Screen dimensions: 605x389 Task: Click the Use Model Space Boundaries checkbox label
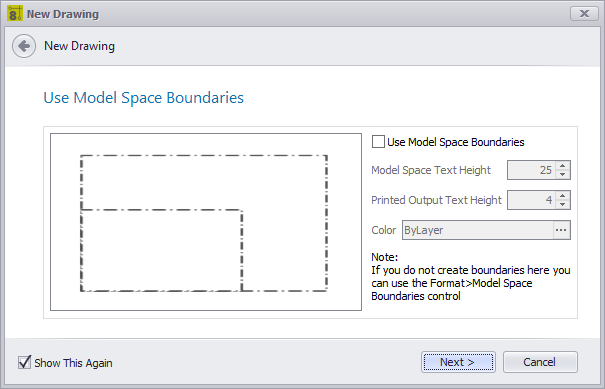[x=456, y=142]
